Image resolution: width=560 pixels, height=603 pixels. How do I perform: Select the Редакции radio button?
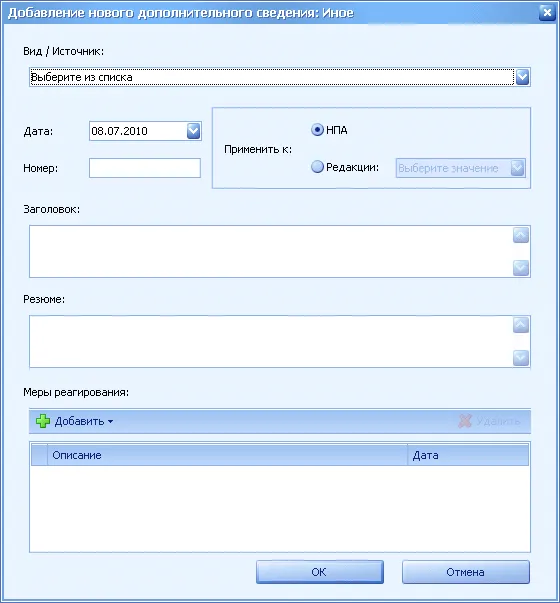click(317, 167)
